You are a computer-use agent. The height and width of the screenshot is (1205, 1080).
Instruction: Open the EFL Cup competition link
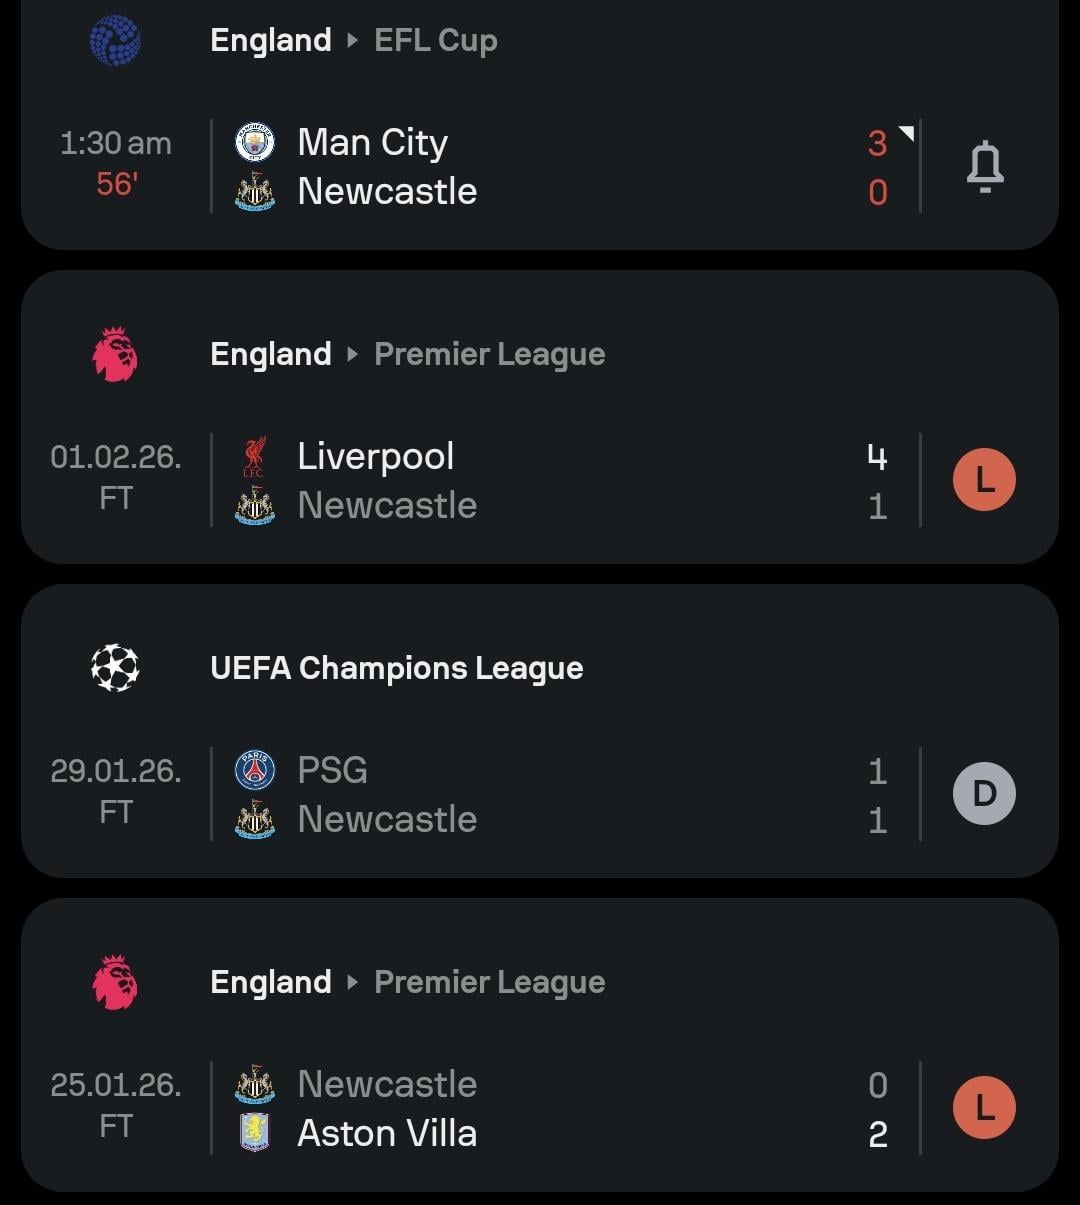tap(435, 41)
